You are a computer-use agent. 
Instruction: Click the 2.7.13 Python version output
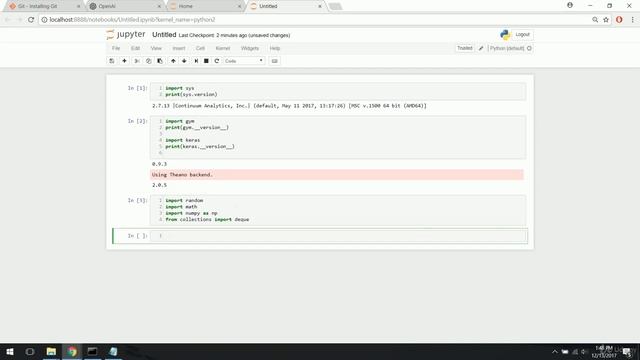point(289,106)
